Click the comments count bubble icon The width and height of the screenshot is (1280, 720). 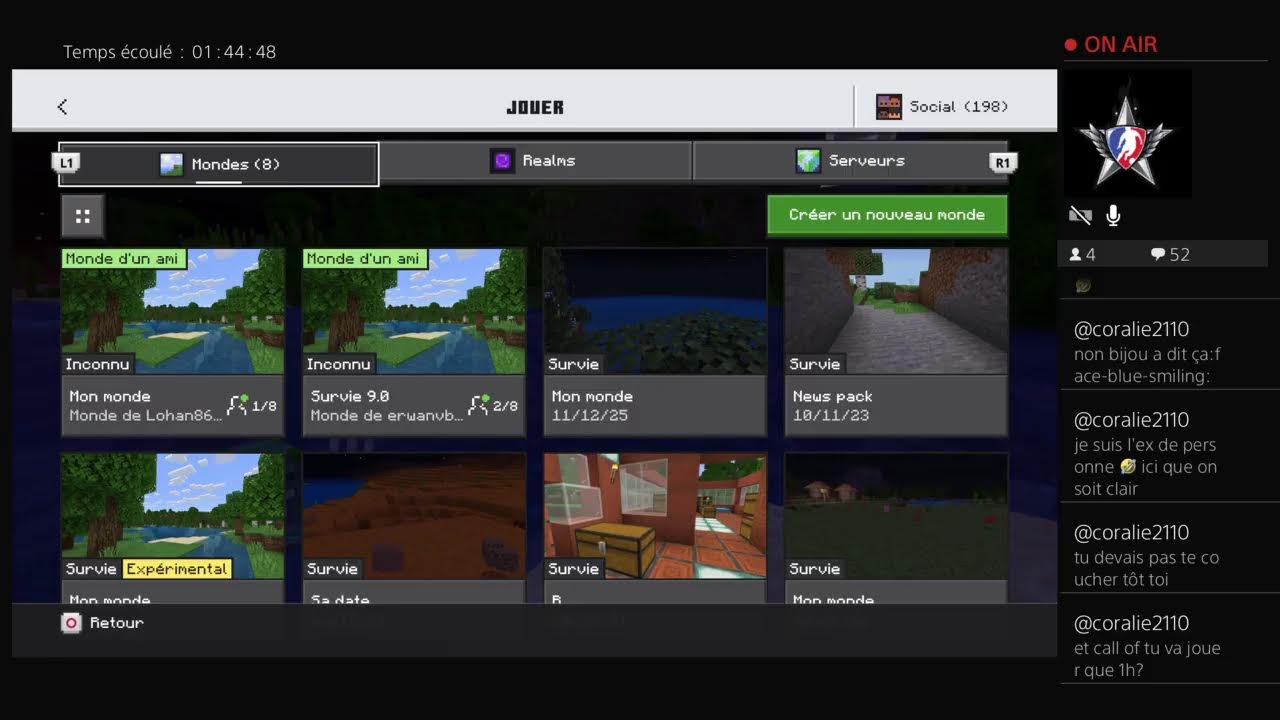1158,255
